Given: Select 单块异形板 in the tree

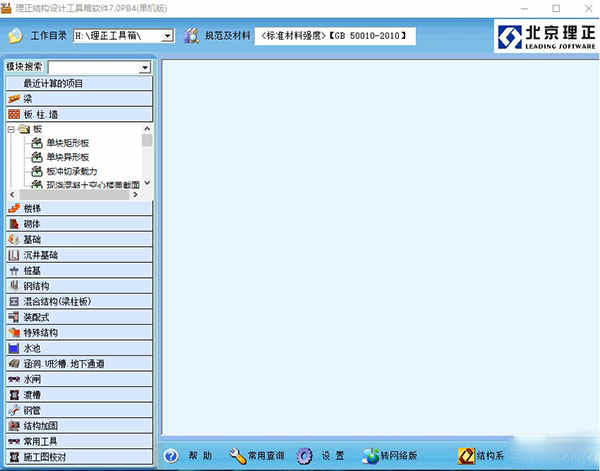Looking at the screenshot, I should point(68,157).
